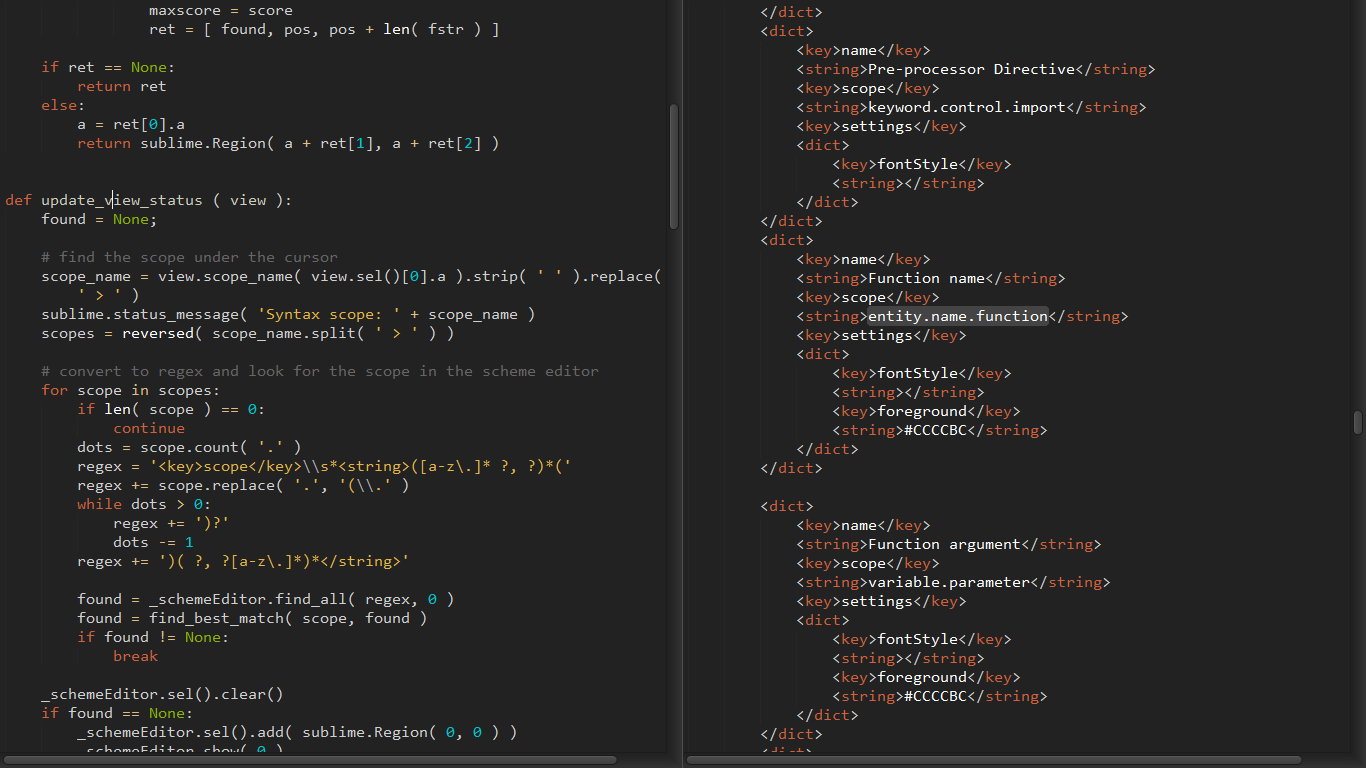This screenshot has height=768, width=1366.
Task: Click the 'Function argument' string value
Action: [x=944, y=545]
